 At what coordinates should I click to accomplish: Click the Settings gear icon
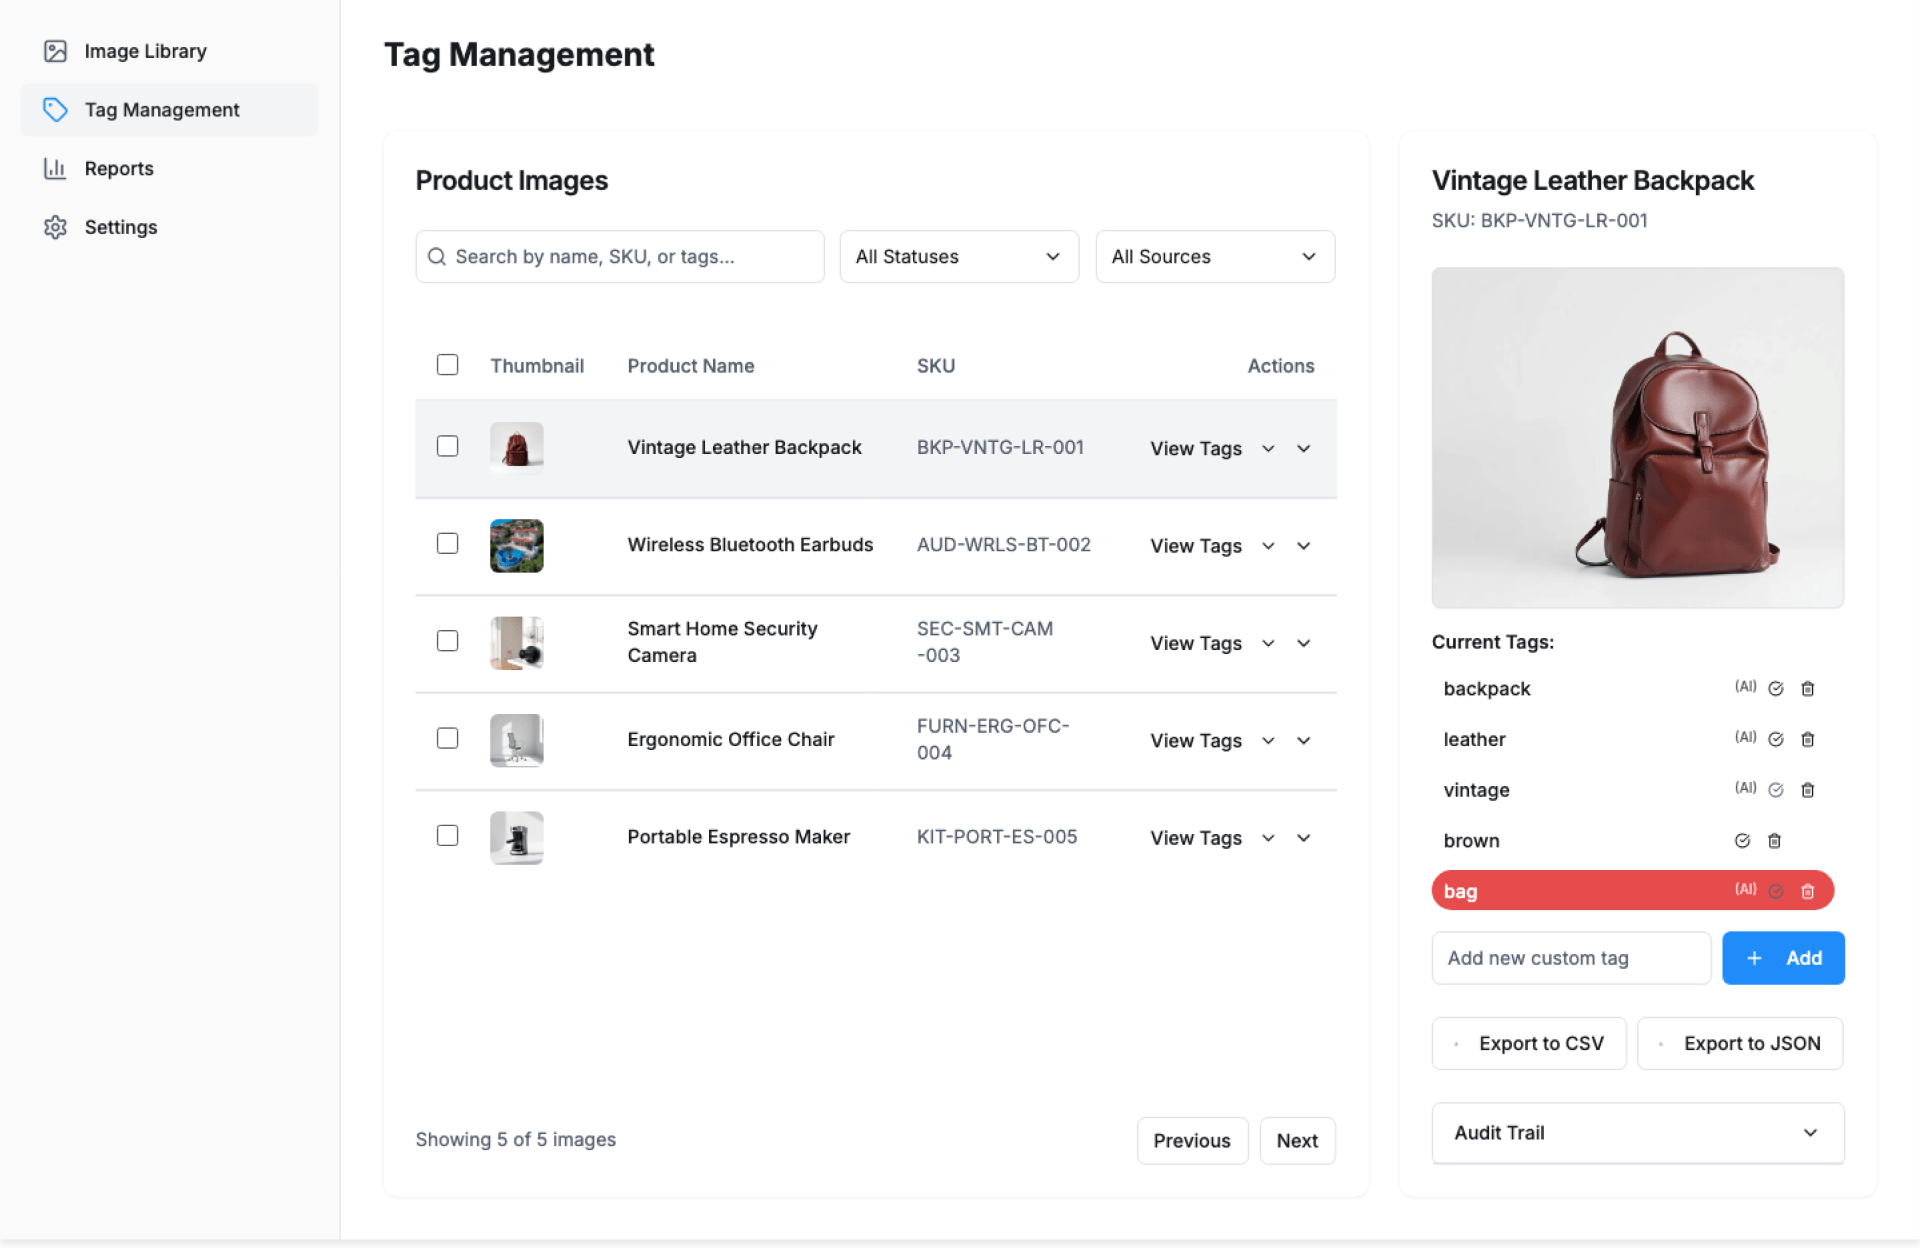[x=55, y=227]
